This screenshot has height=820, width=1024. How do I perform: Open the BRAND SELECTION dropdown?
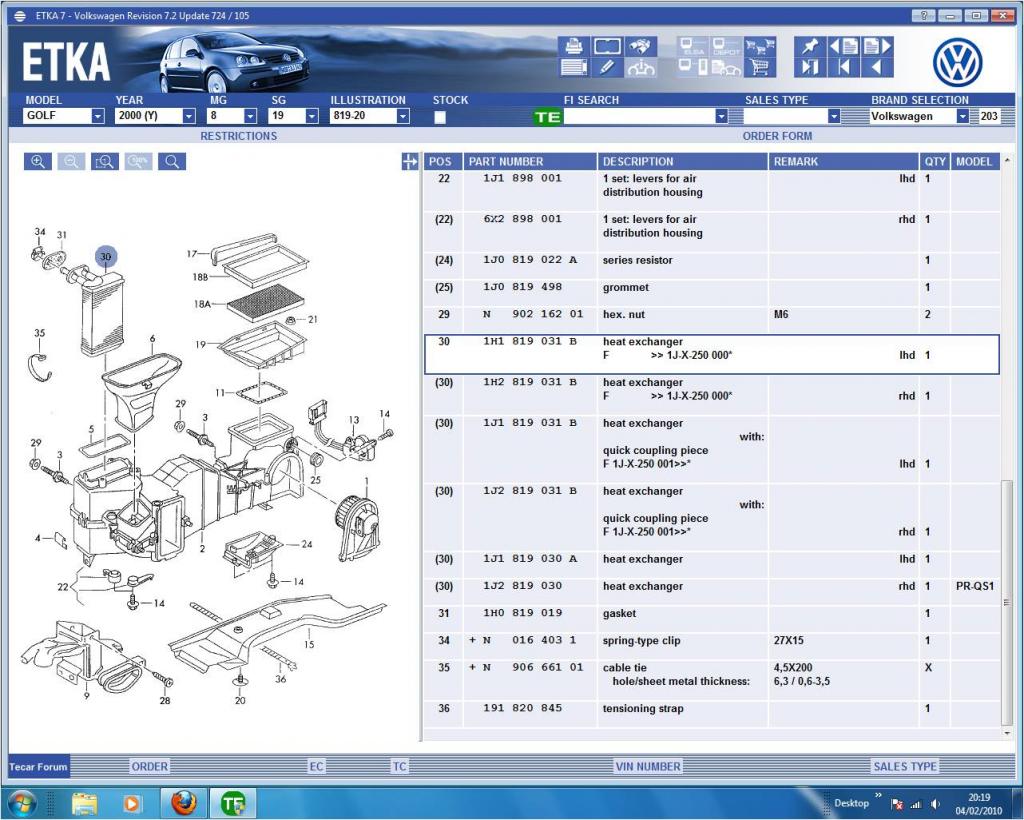tap(963, 116)
